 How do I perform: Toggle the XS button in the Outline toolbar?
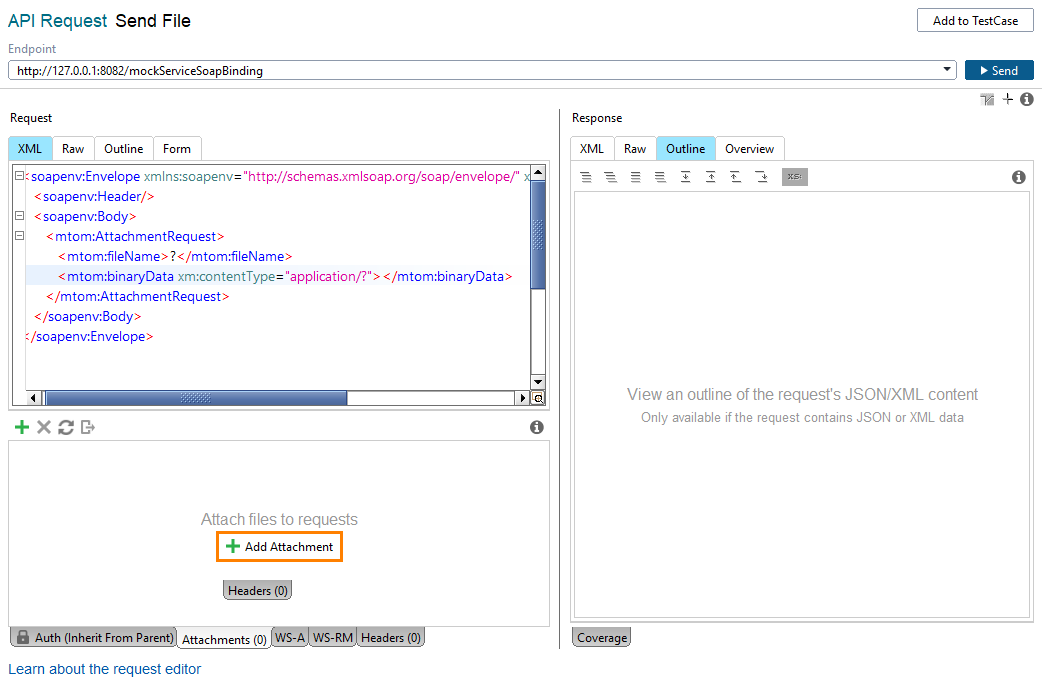tap(794, 176)
